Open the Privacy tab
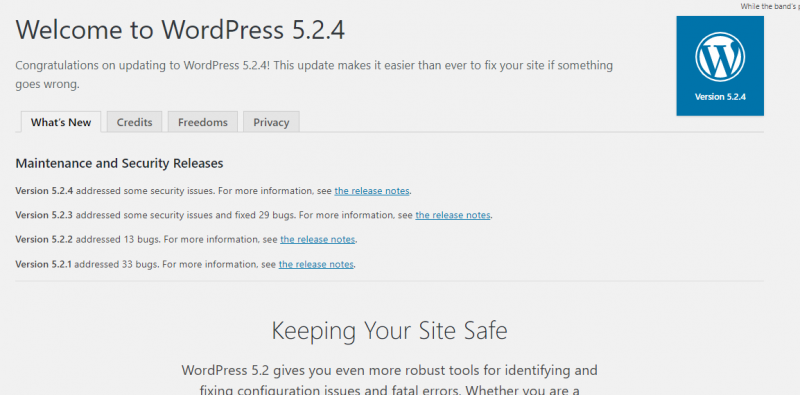This screenshot has height=395, width=800. [271, 122]
